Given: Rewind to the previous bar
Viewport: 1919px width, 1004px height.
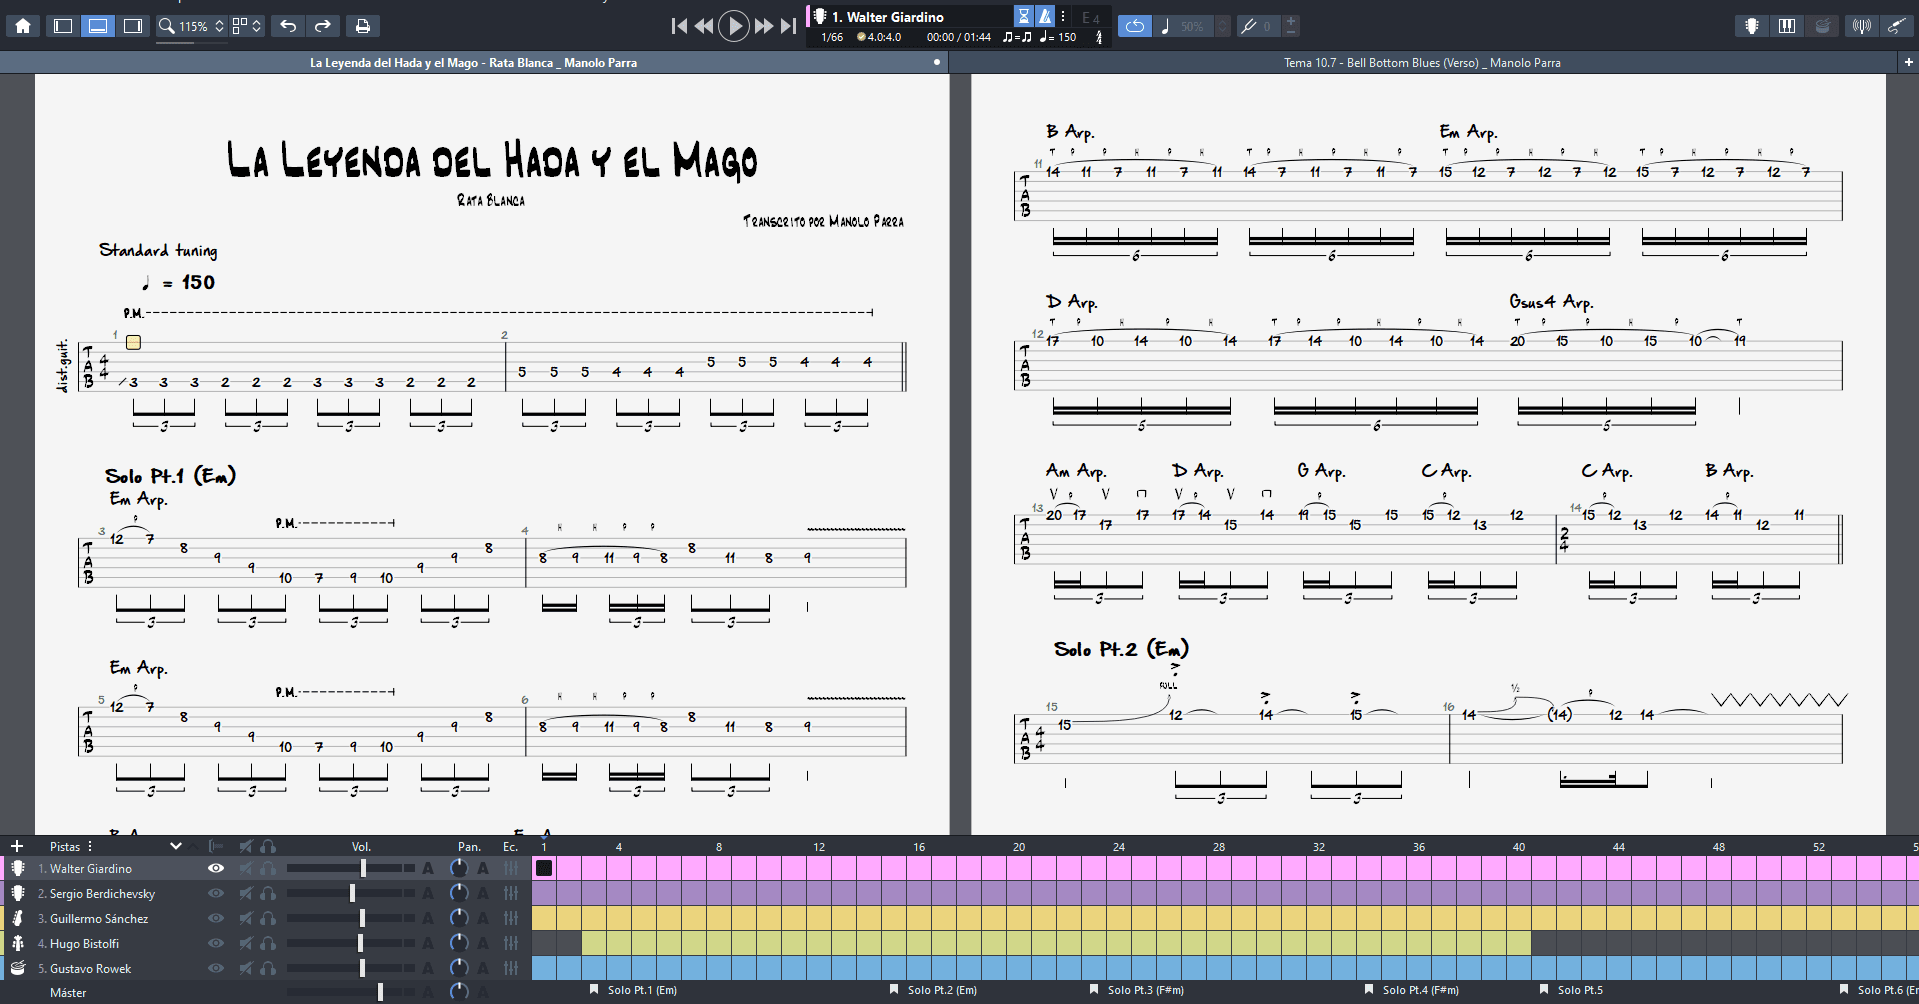Looking at the screenshot, I should click(704, 26).
